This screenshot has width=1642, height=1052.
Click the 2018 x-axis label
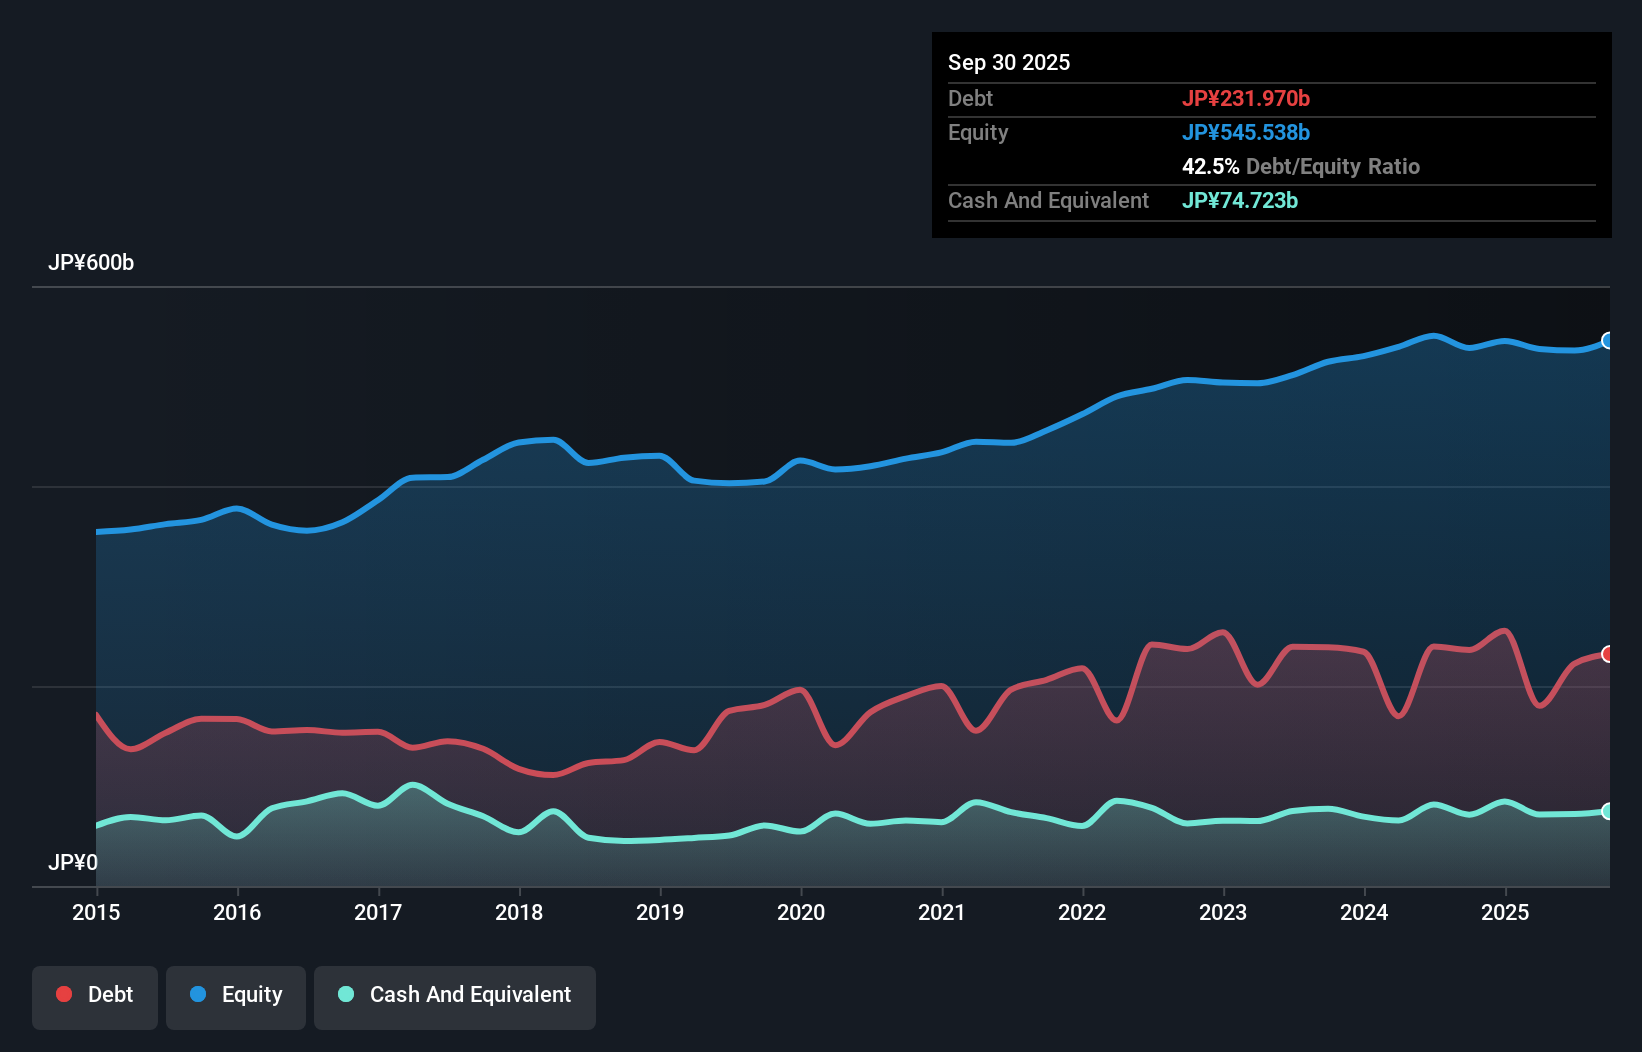519,912
